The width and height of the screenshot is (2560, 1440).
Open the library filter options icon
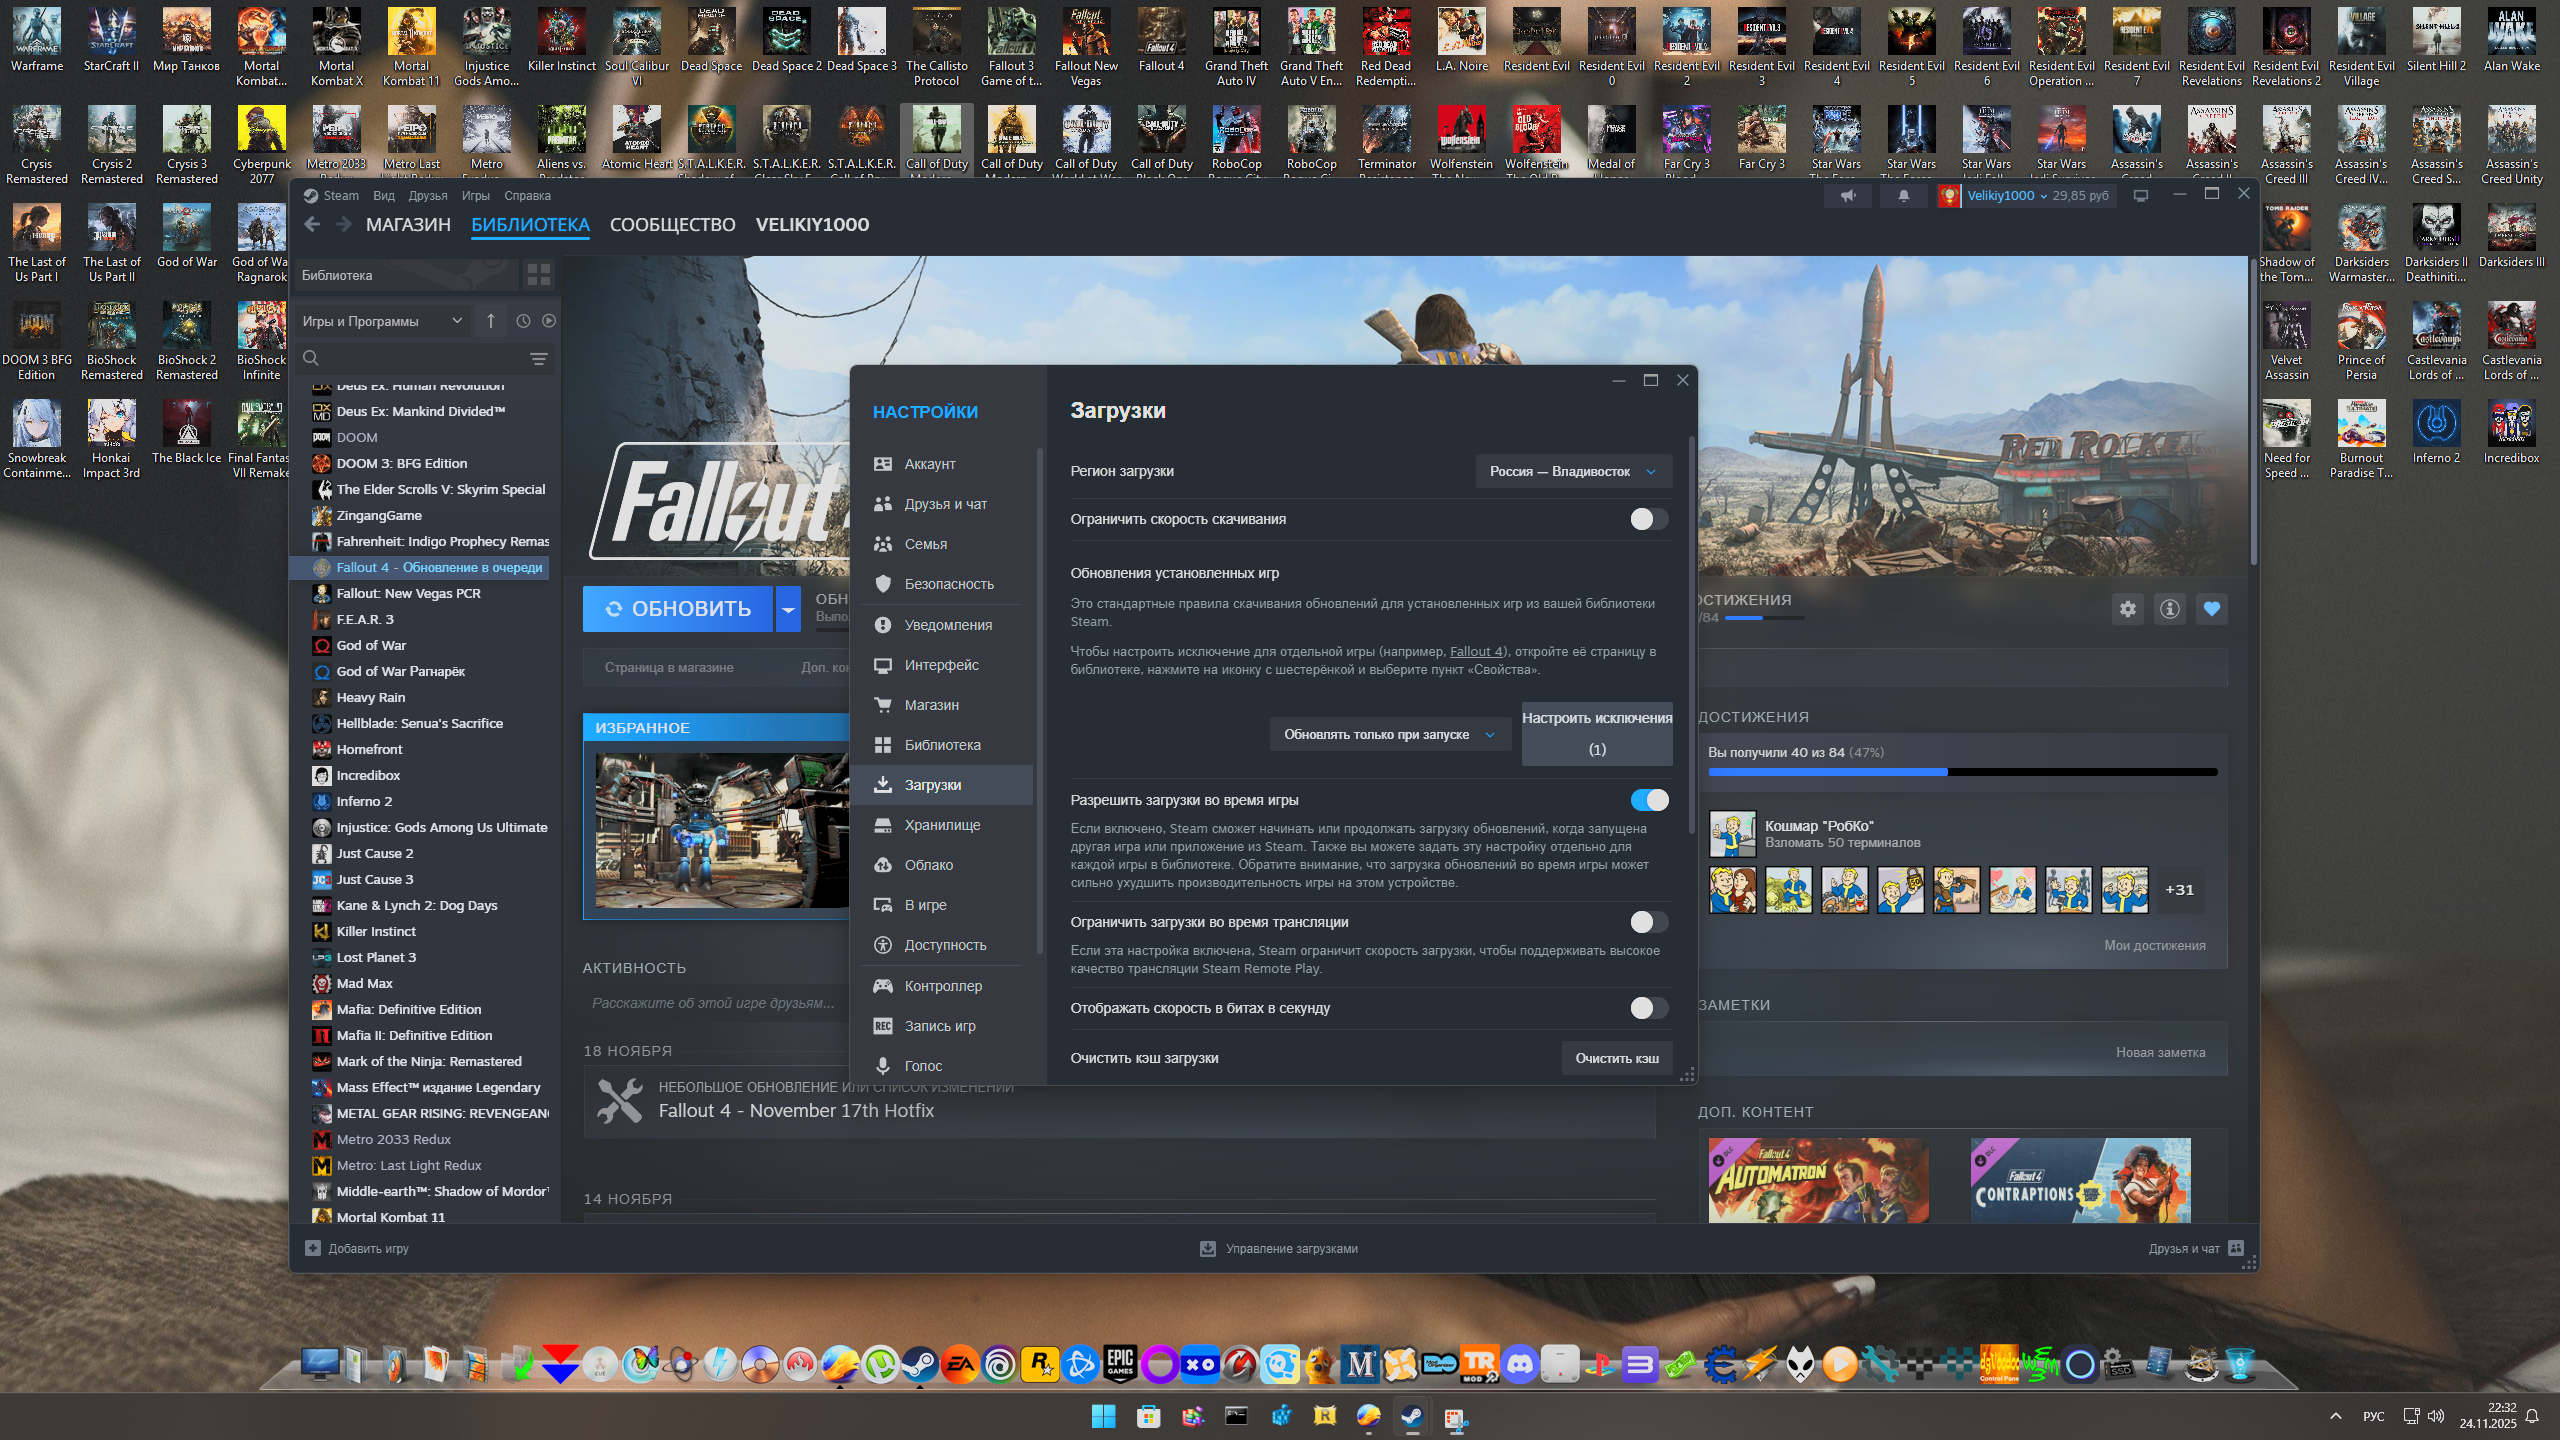coord(538,358)
